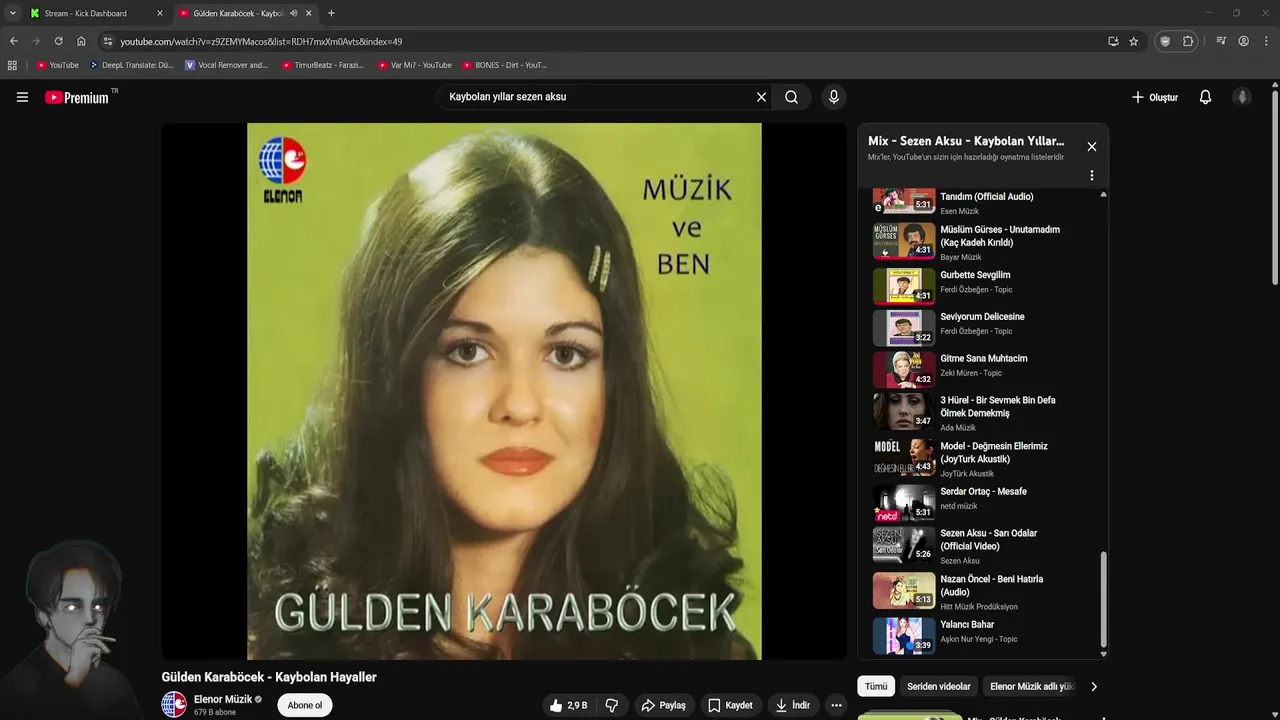Open browser extensions puzzle icon
The image size is (1280, 720).
click(x=1188, y=41)
